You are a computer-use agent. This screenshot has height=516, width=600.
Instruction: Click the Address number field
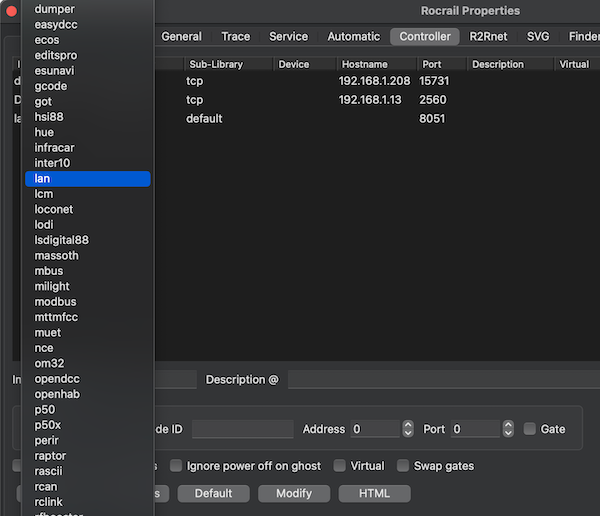coord(375,429)
